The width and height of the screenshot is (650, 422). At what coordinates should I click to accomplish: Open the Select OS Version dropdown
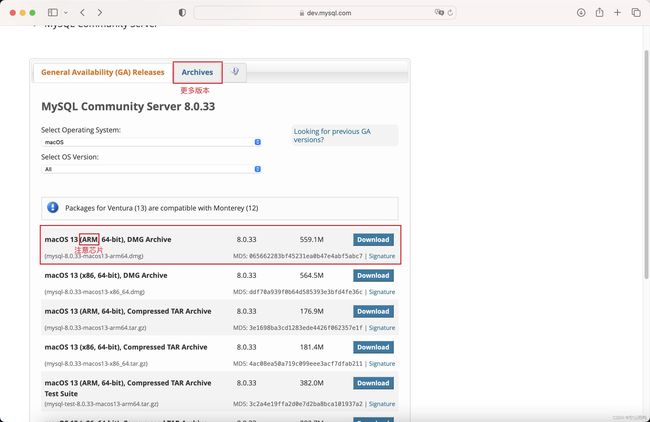[151, 169]
